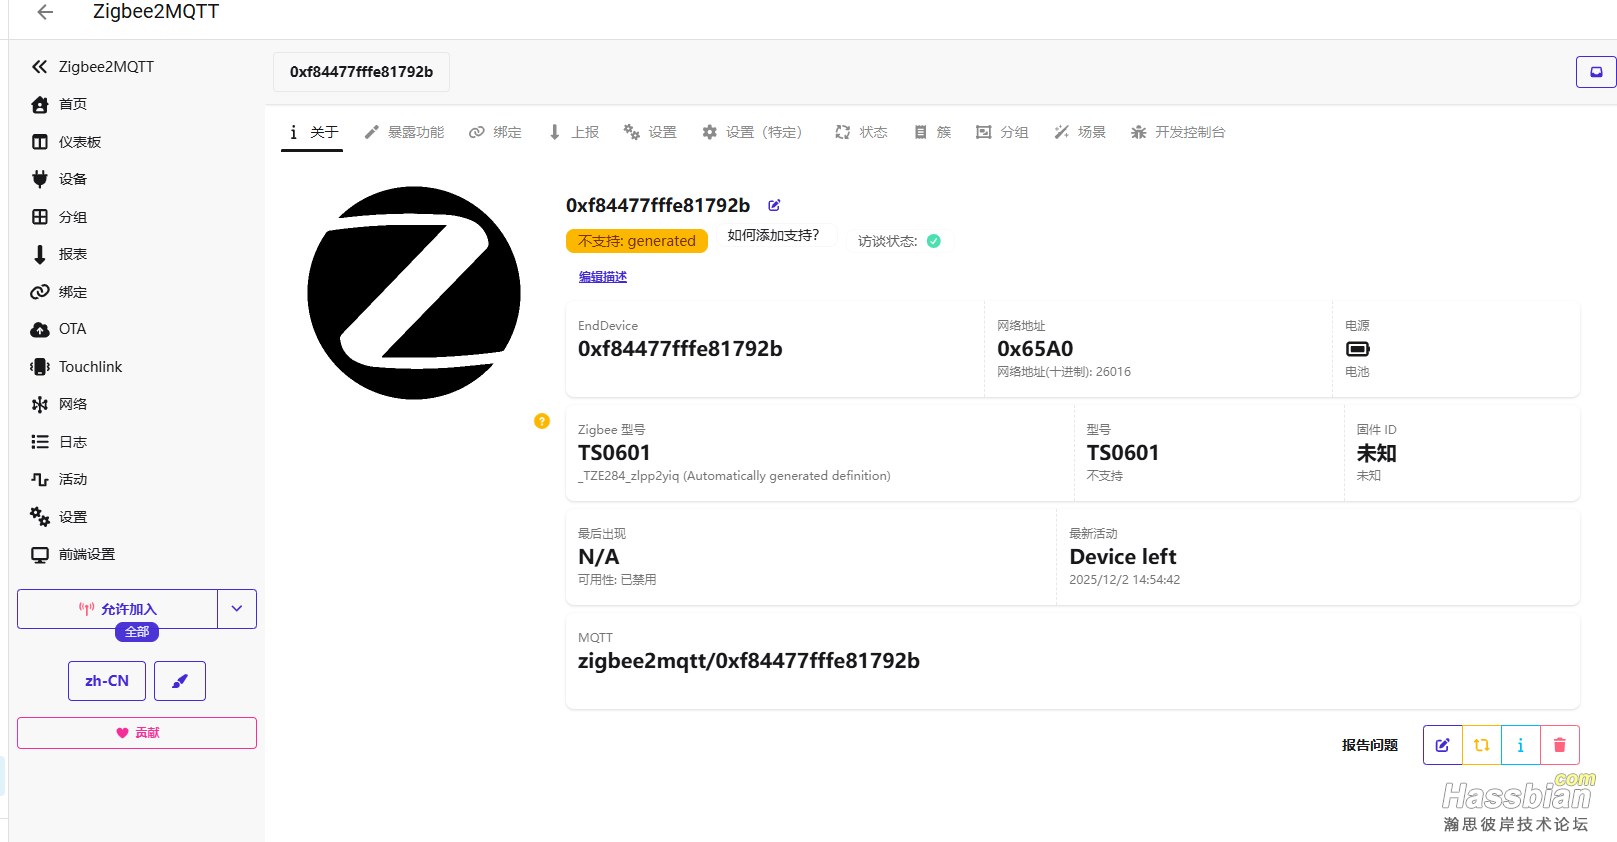Open the OTA page in sidebar
Image resolution: width=1617 pixels, height=842 pixels.
tap(72, 329)
